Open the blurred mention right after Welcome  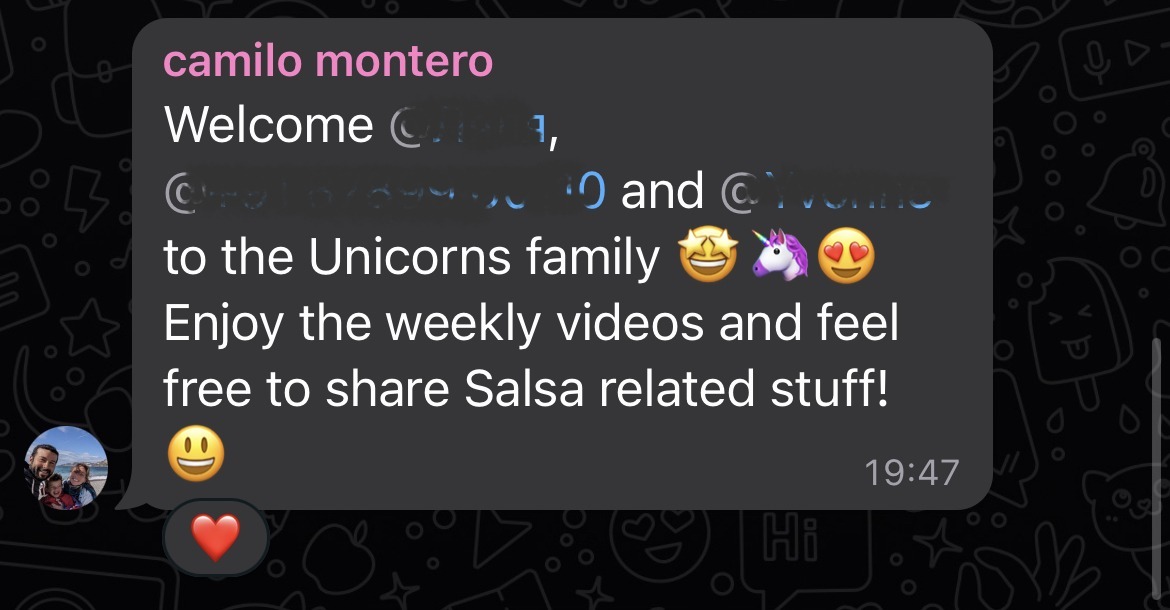click(469, 125)
